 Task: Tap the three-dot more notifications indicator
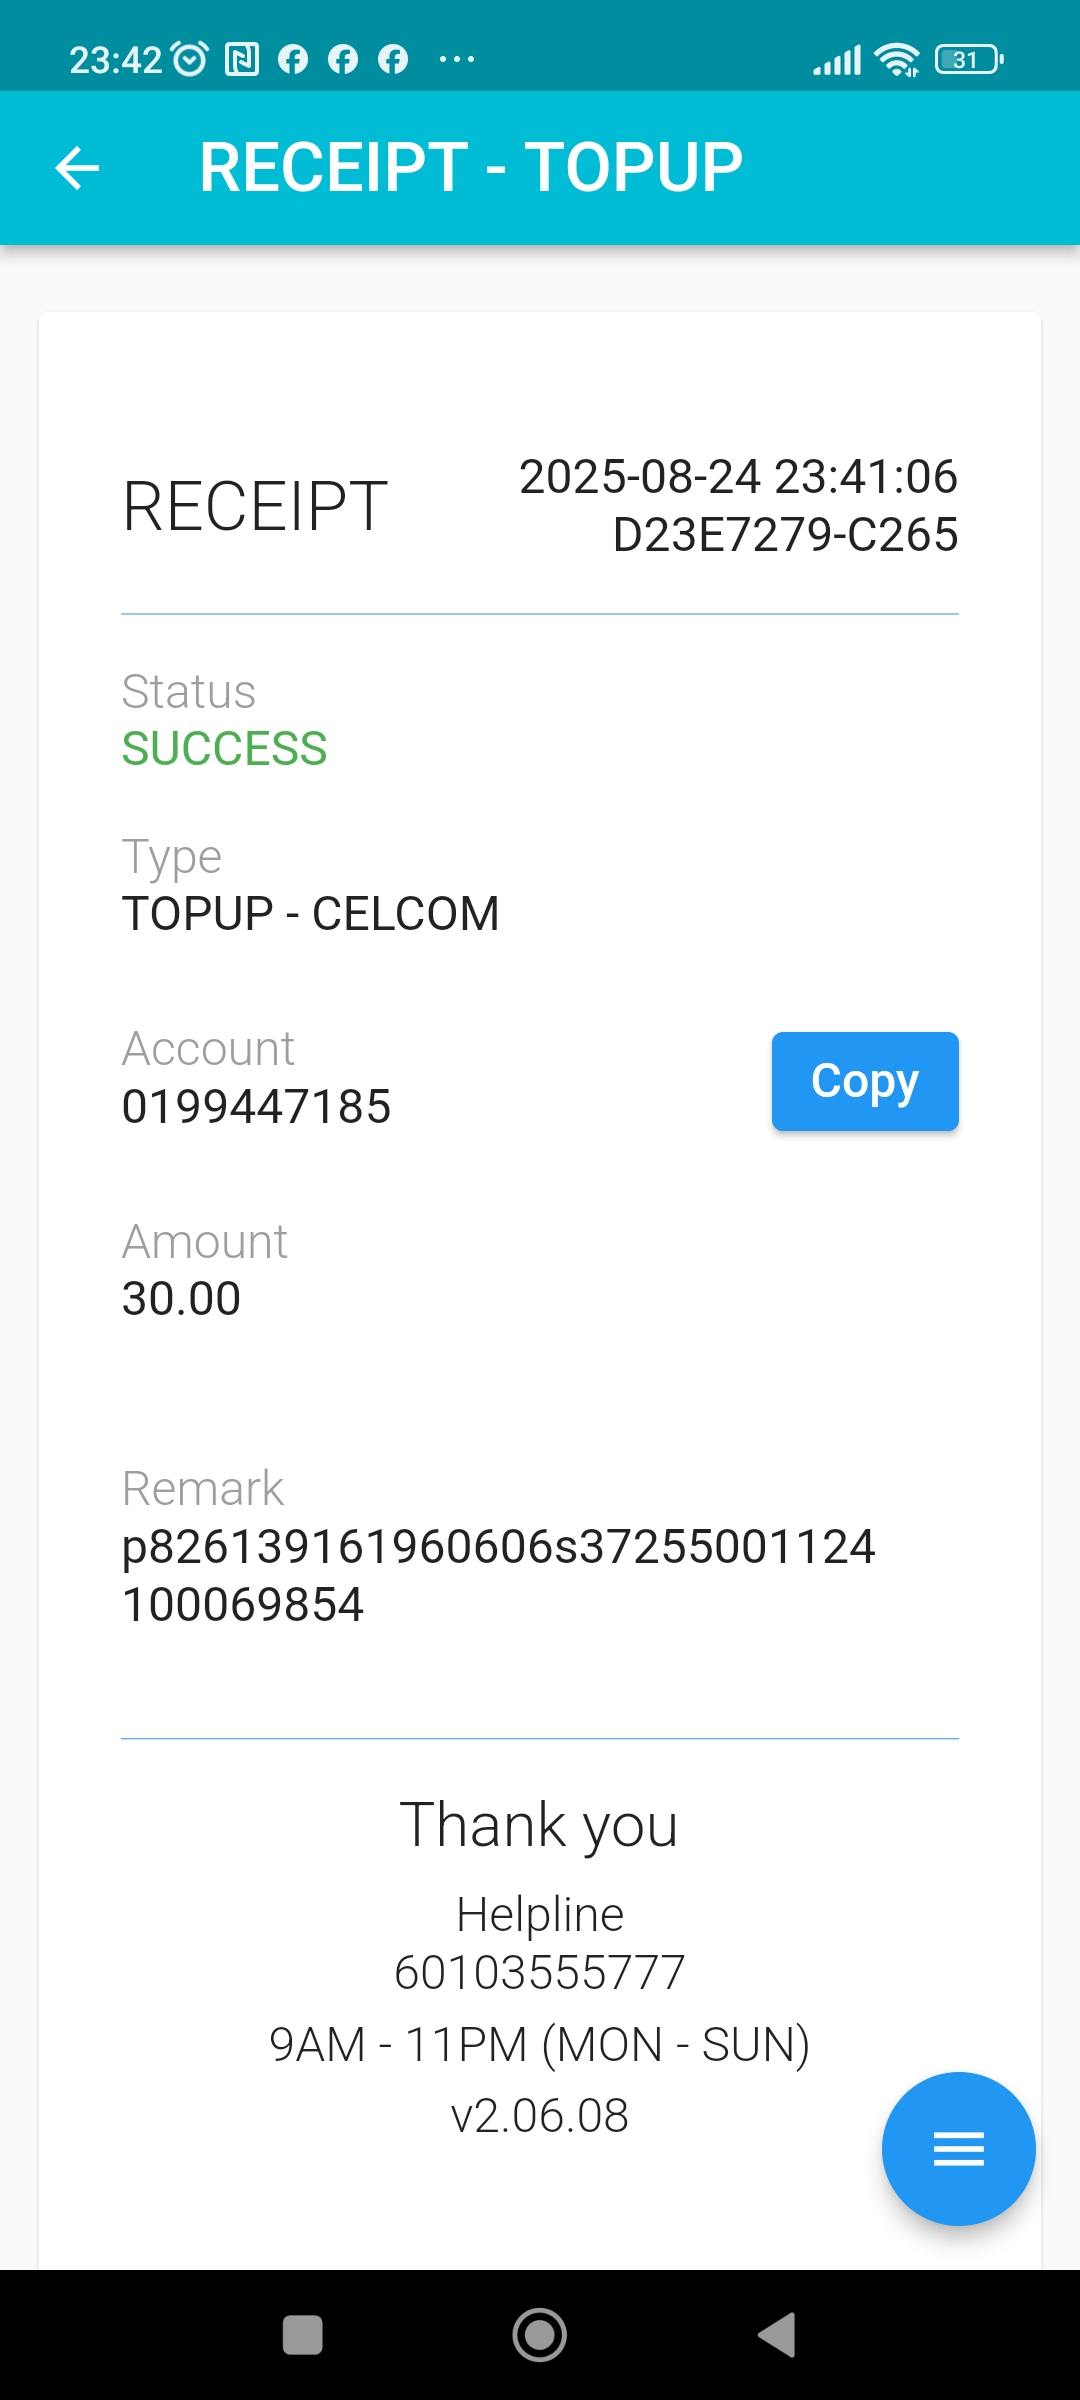pos(457,60)
